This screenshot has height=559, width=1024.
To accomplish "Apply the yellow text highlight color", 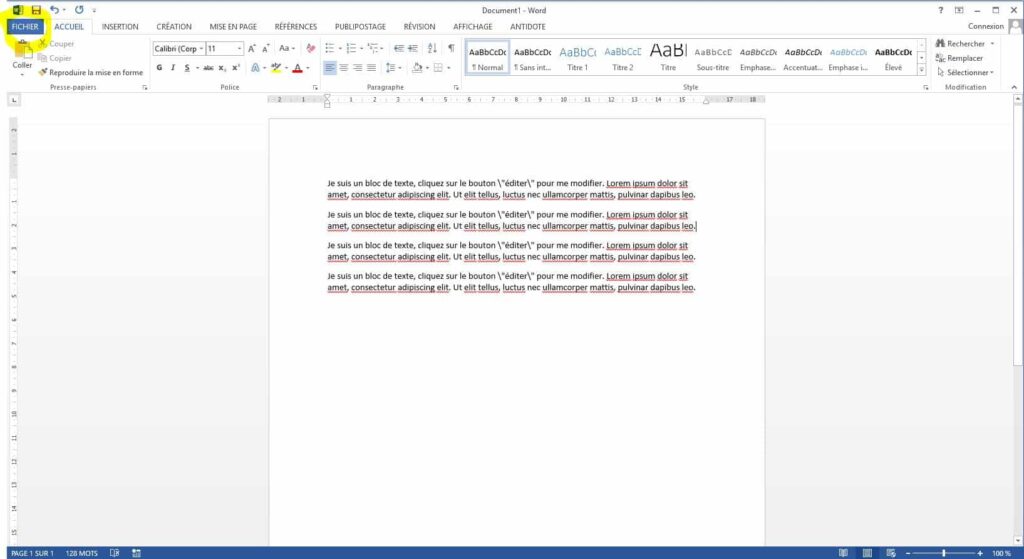I will pyautogui.click(x=276, y=68).
